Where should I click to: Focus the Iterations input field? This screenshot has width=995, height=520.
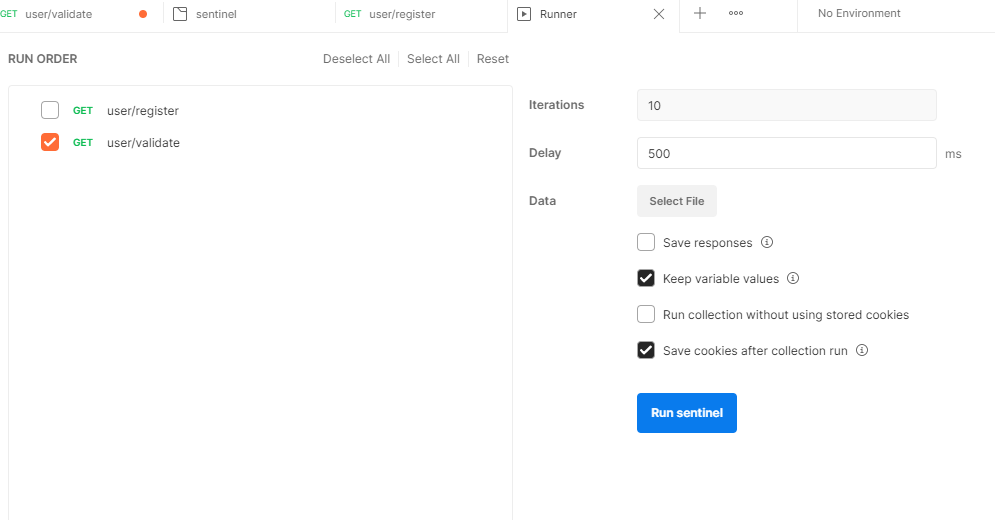click(x=786, y=105)
